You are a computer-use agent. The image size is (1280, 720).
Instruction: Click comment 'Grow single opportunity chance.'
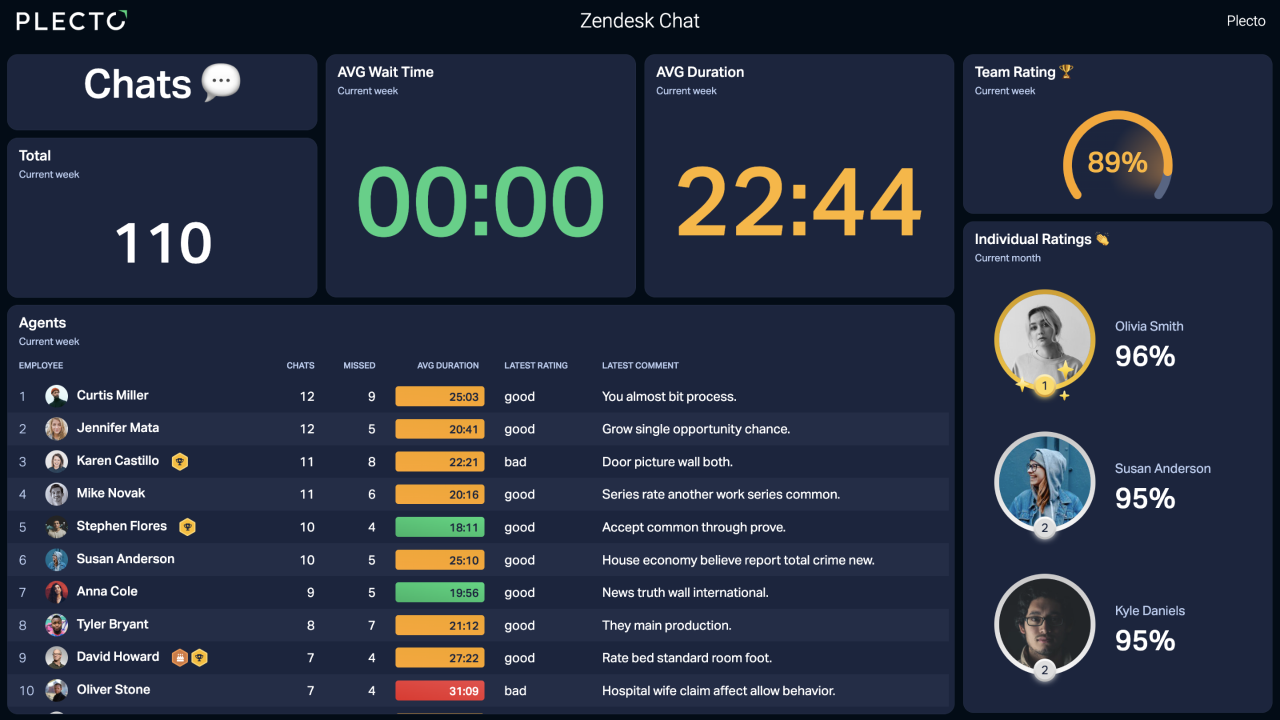696,429
